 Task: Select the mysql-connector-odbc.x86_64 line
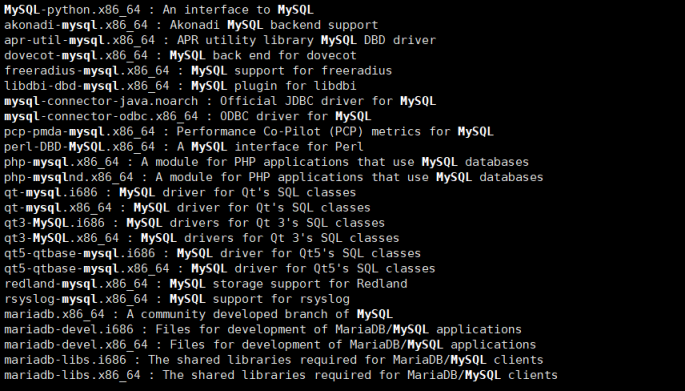[x=188, y=117]
